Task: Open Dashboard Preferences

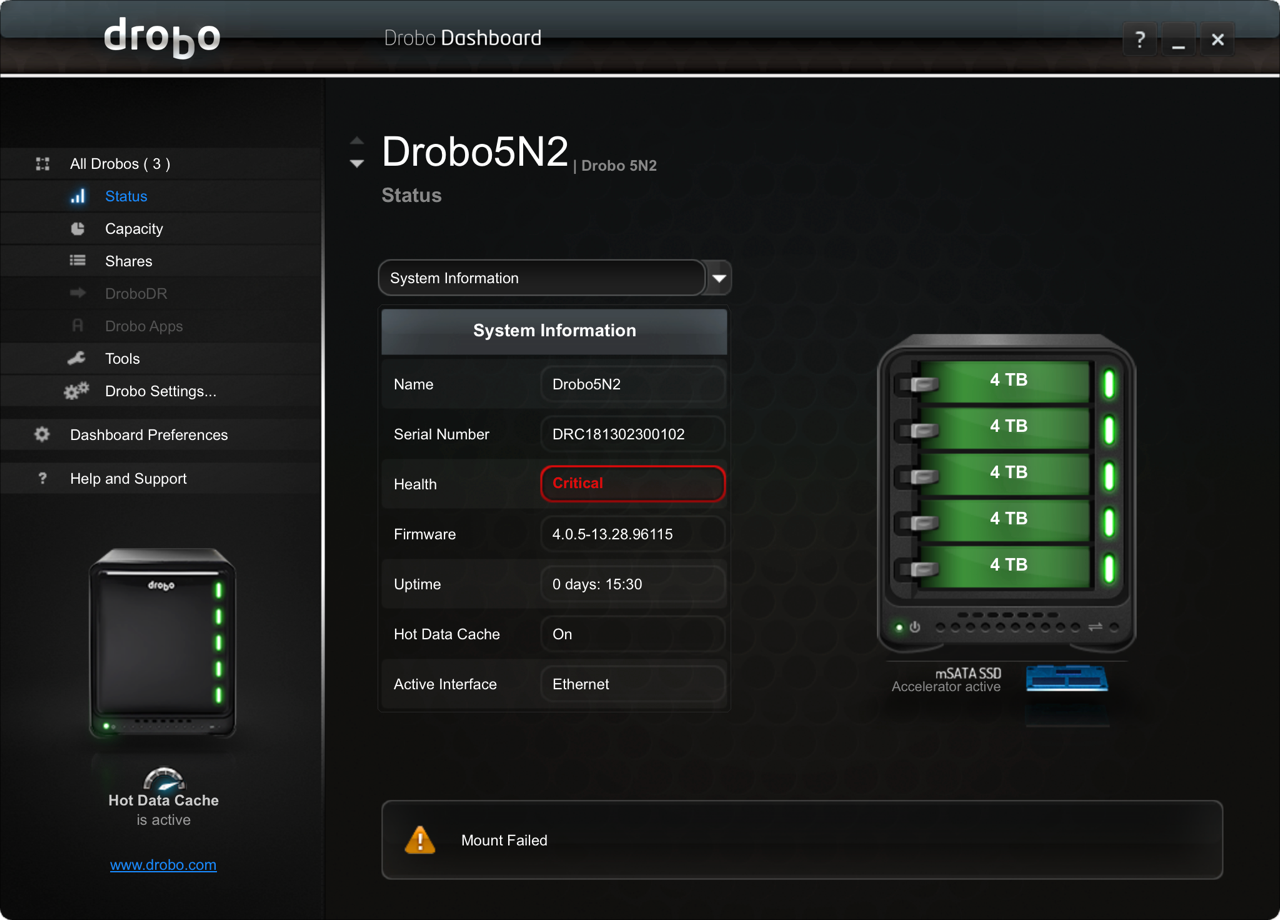Action: 149,435
